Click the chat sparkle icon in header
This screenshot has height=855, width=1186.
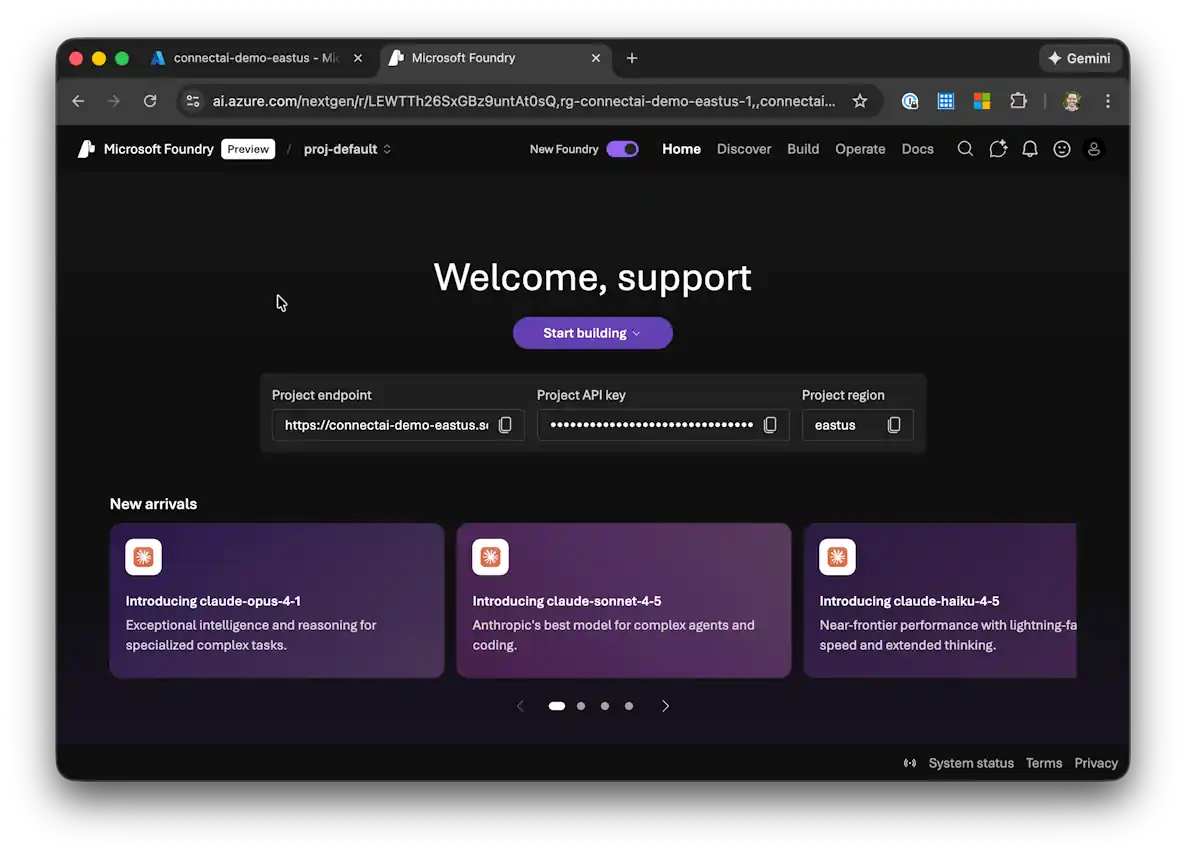pos(997,149)
